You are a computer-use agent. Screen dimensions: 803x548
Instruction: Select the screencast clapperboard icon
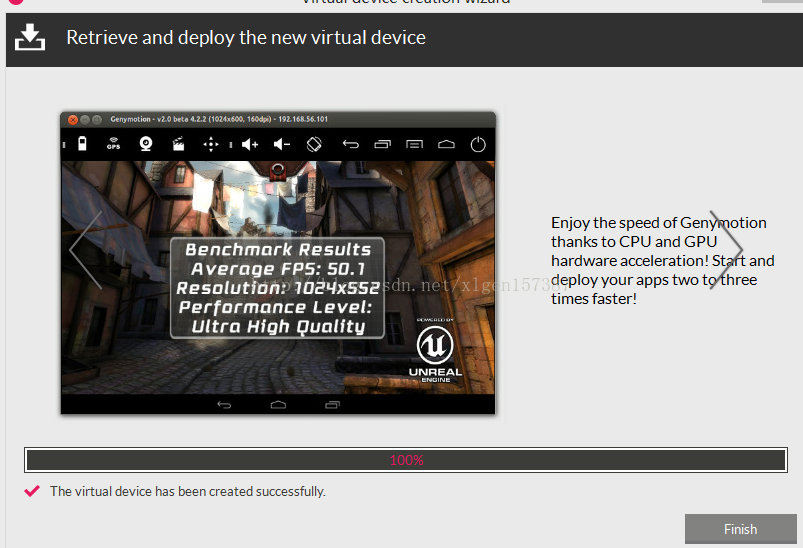tap(178, 144)
